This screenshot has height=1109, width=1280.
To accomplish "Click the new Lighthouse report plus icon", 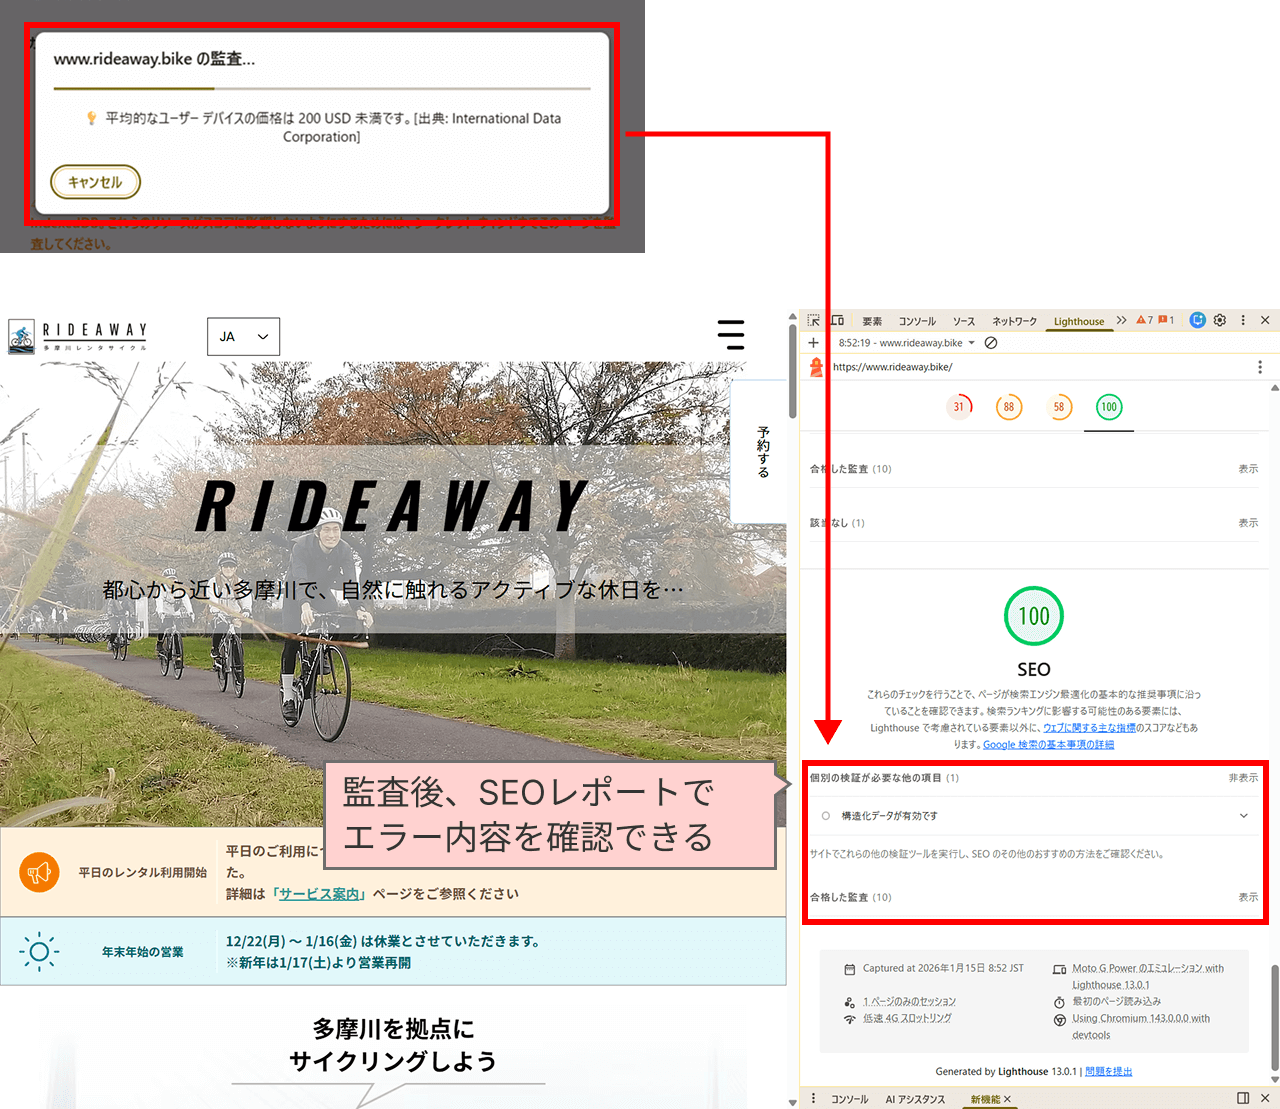I will (x=814, y=343).
